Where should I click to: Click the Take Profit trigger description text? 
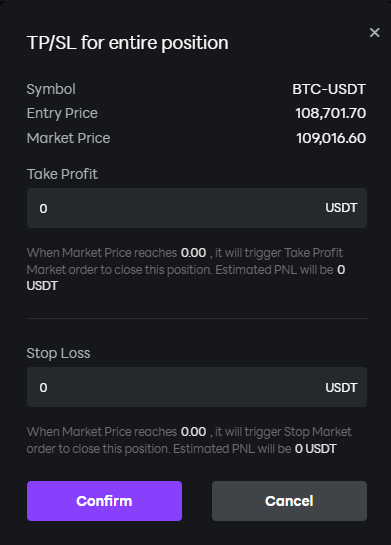(x=186, y=269)
